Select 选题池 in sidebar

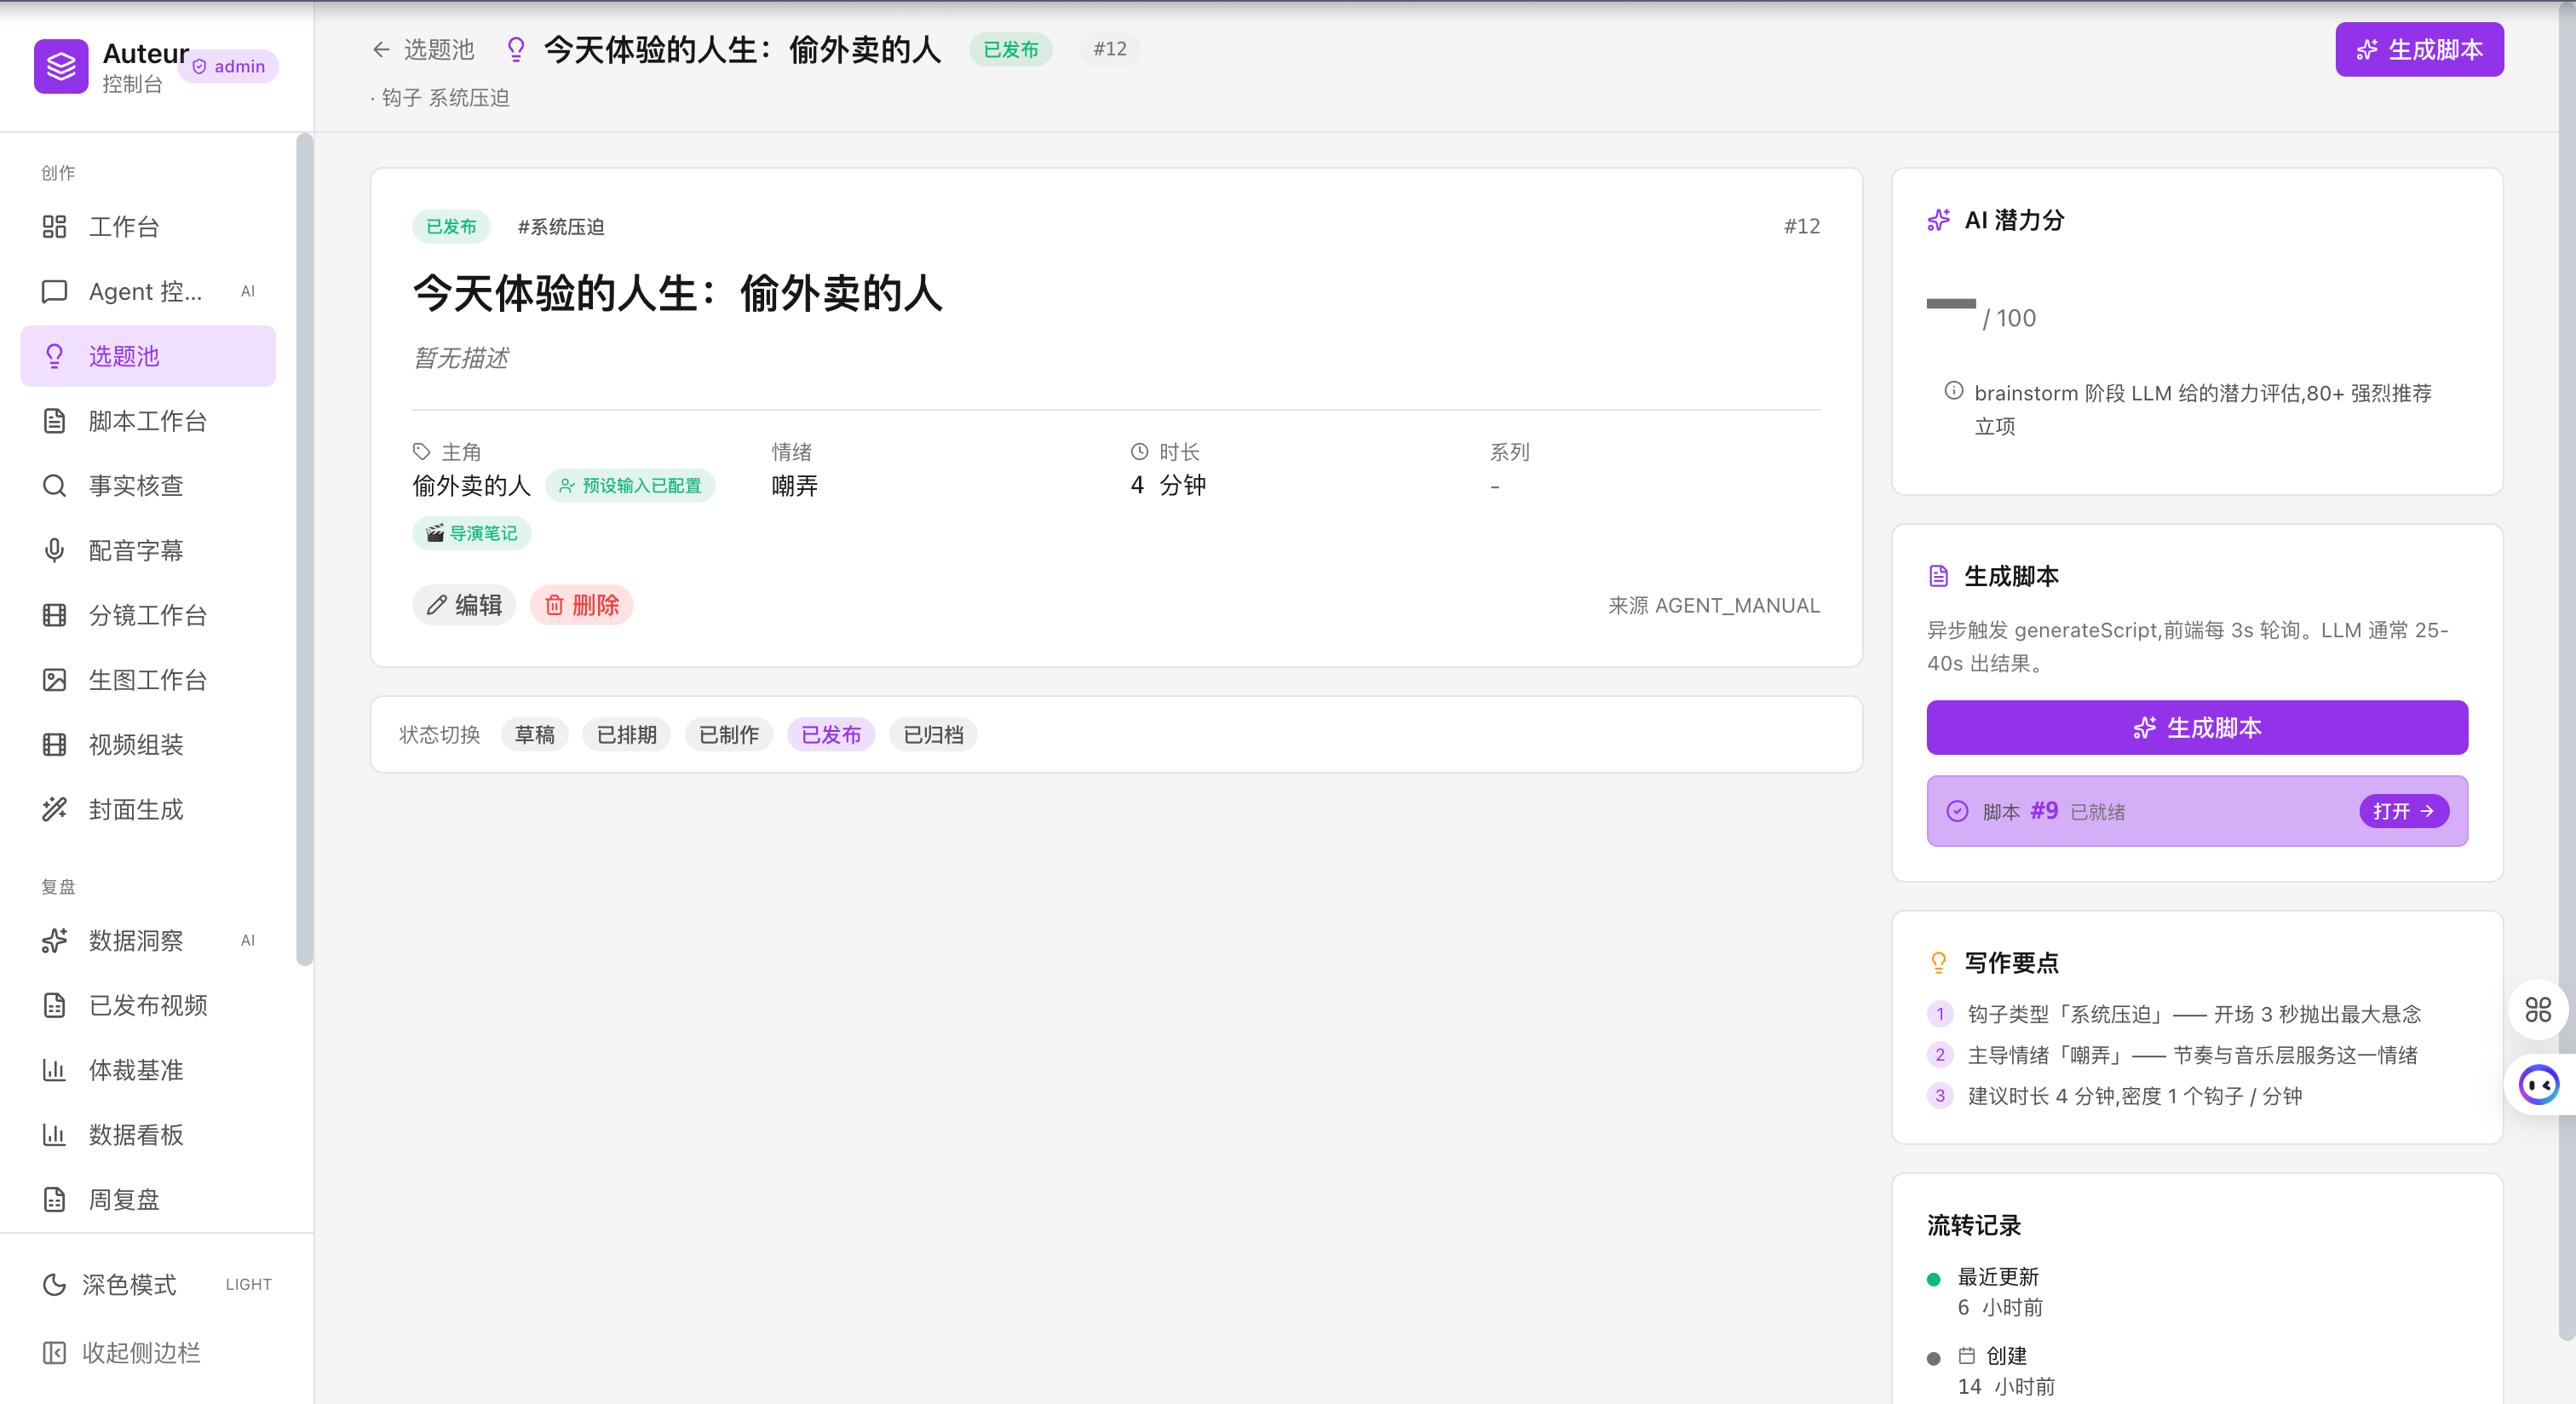pyautogui.click(x=148, y=356)
